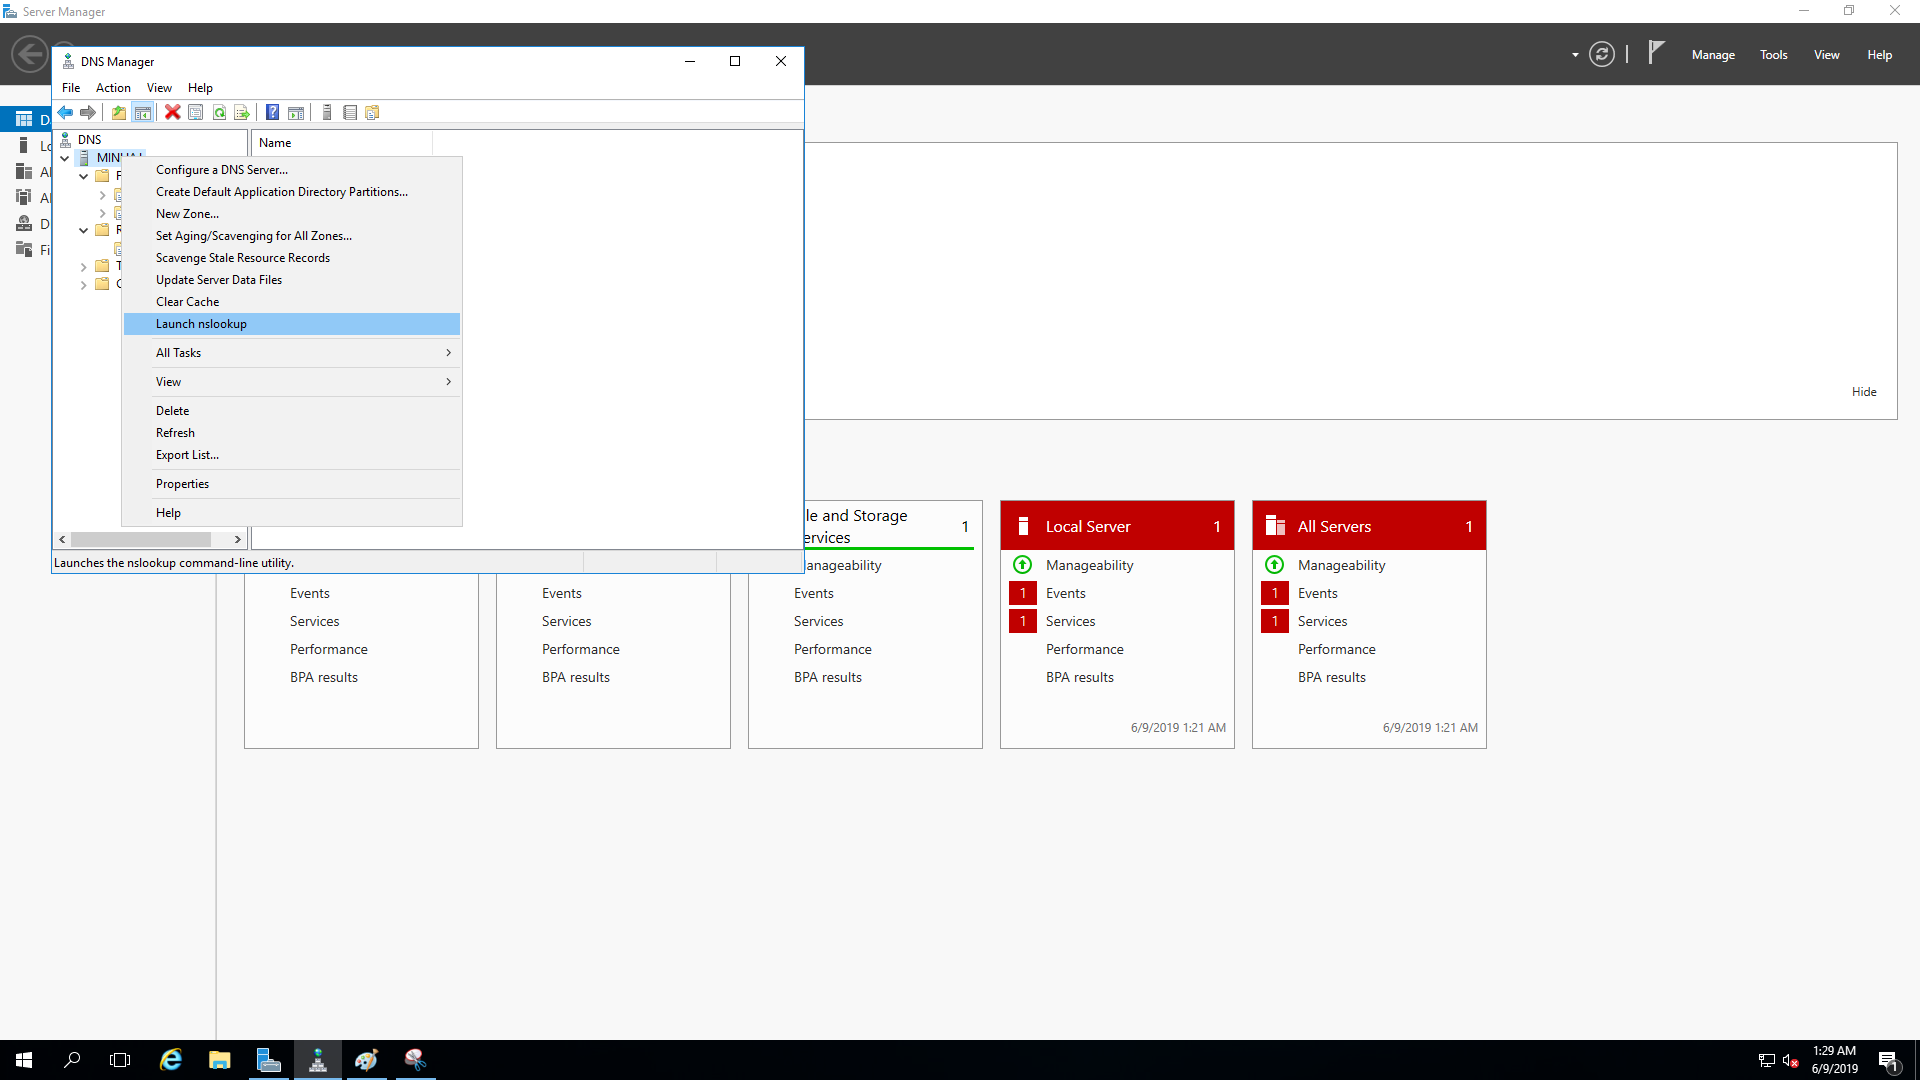Image resolution: width=1920 pixels, height=1080 pixels.
Task: Open the Export List toolbar icon
Action: tap(242, 112)
